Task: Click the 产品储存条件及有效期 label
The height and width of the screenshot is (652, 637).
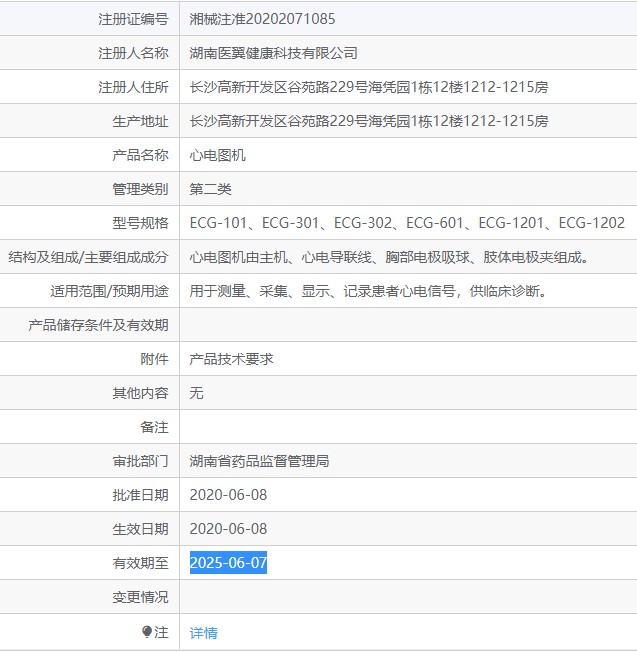Action: pos(98,325)
